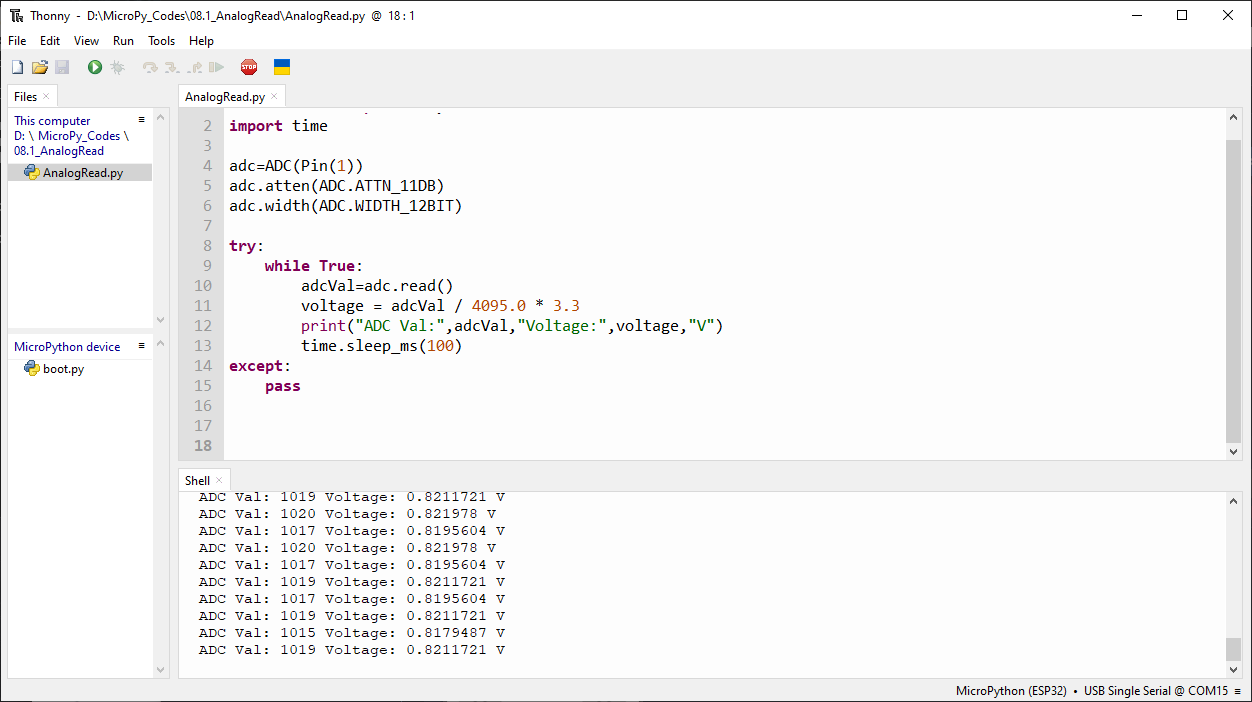Click the Ukraine flag support icon

(x=282, y=67)
